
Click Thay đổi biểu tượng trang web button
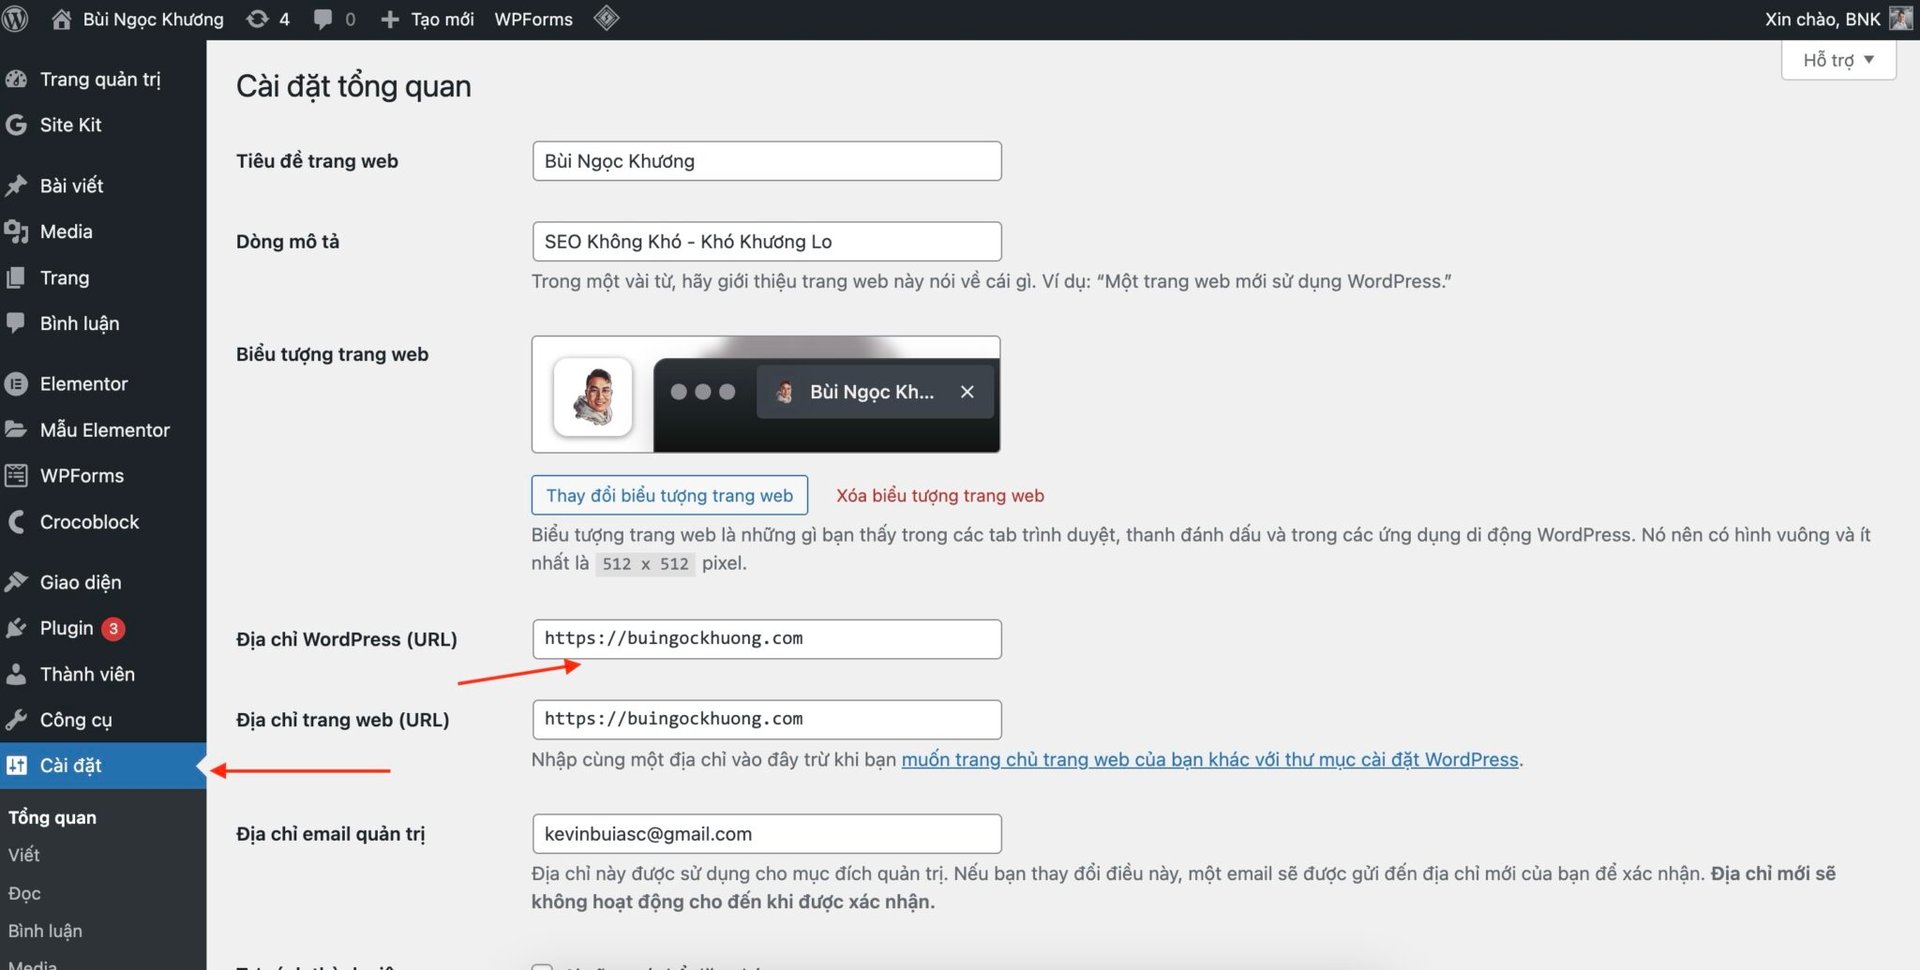click(x=668, y=495)
